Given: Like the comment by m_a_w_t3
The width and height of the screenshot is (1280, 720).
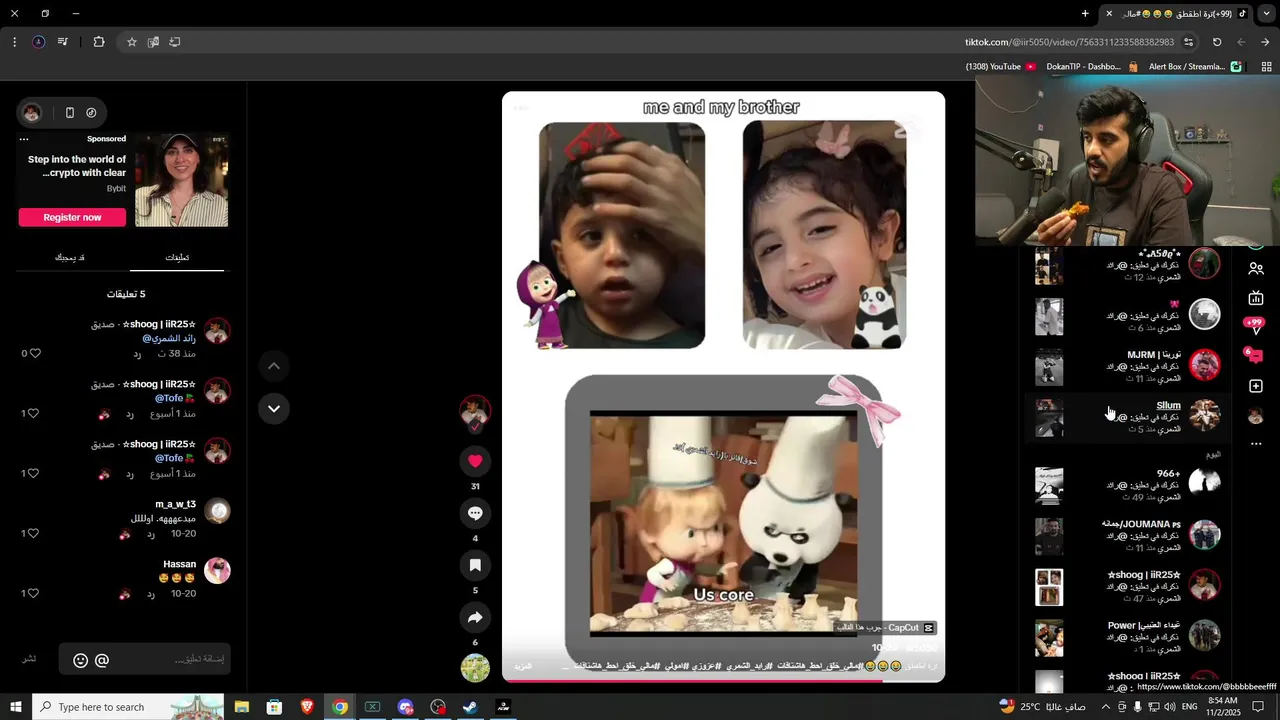Looking at the screenshot, I should (x=34, y=533).
